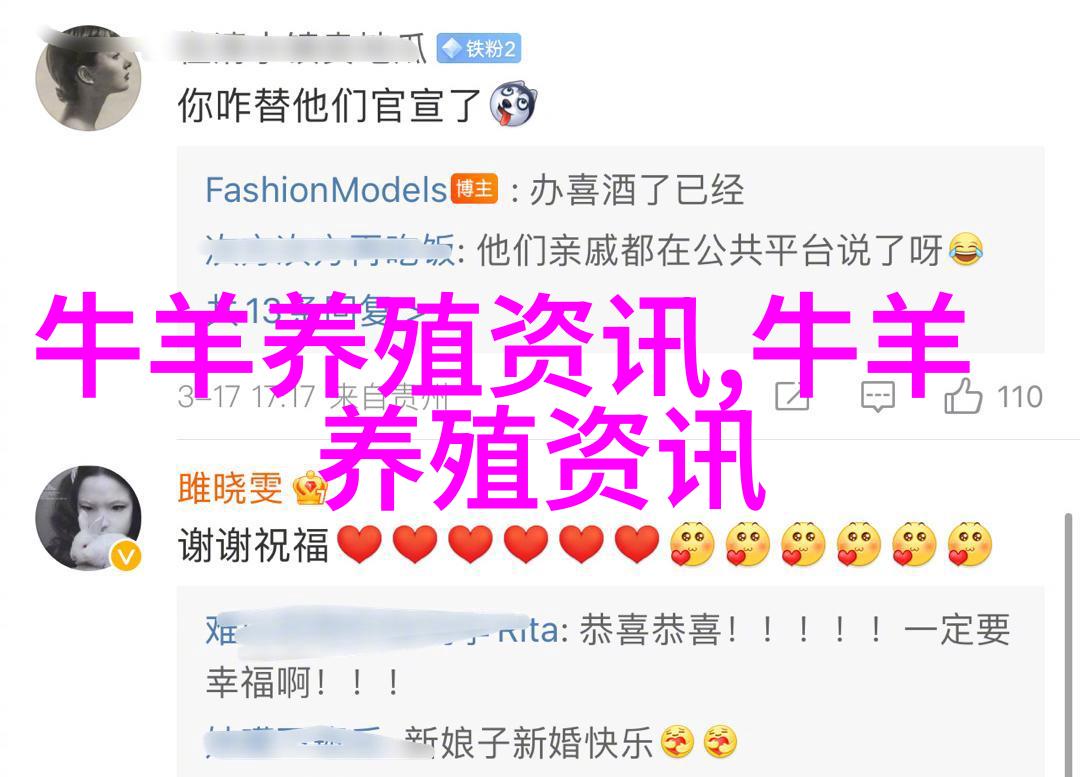
Task: Open 雎晓雯's profile avatar
Action: coord(88,518)
